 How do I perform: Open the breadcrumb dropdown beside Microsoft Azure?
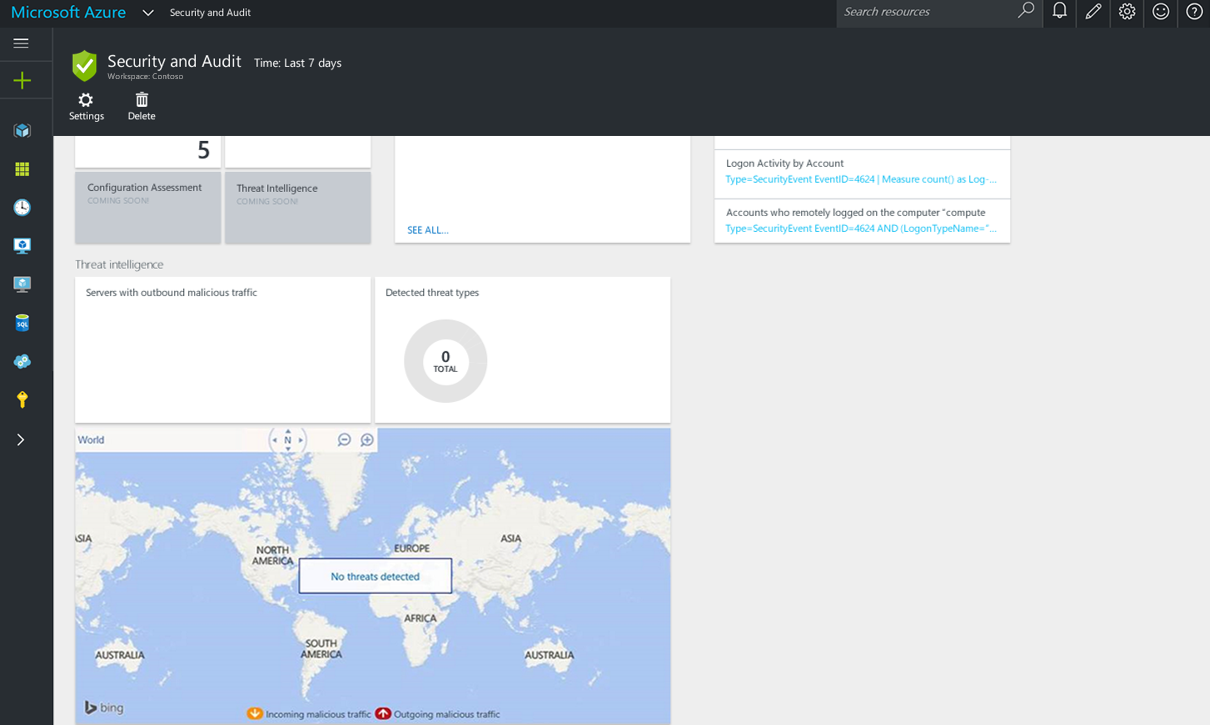click(x=147, y=13)
